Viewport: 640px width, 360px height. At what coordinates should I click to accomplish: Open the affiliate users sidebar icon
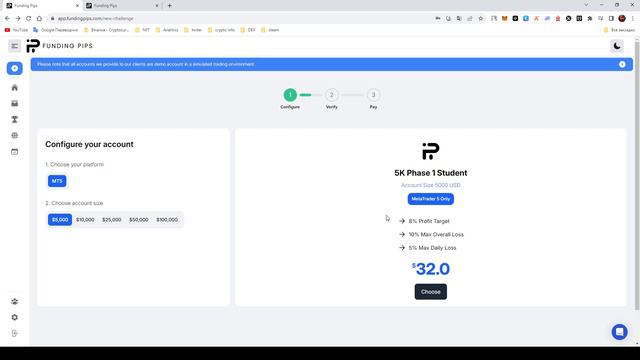click(x=15, y=302)
